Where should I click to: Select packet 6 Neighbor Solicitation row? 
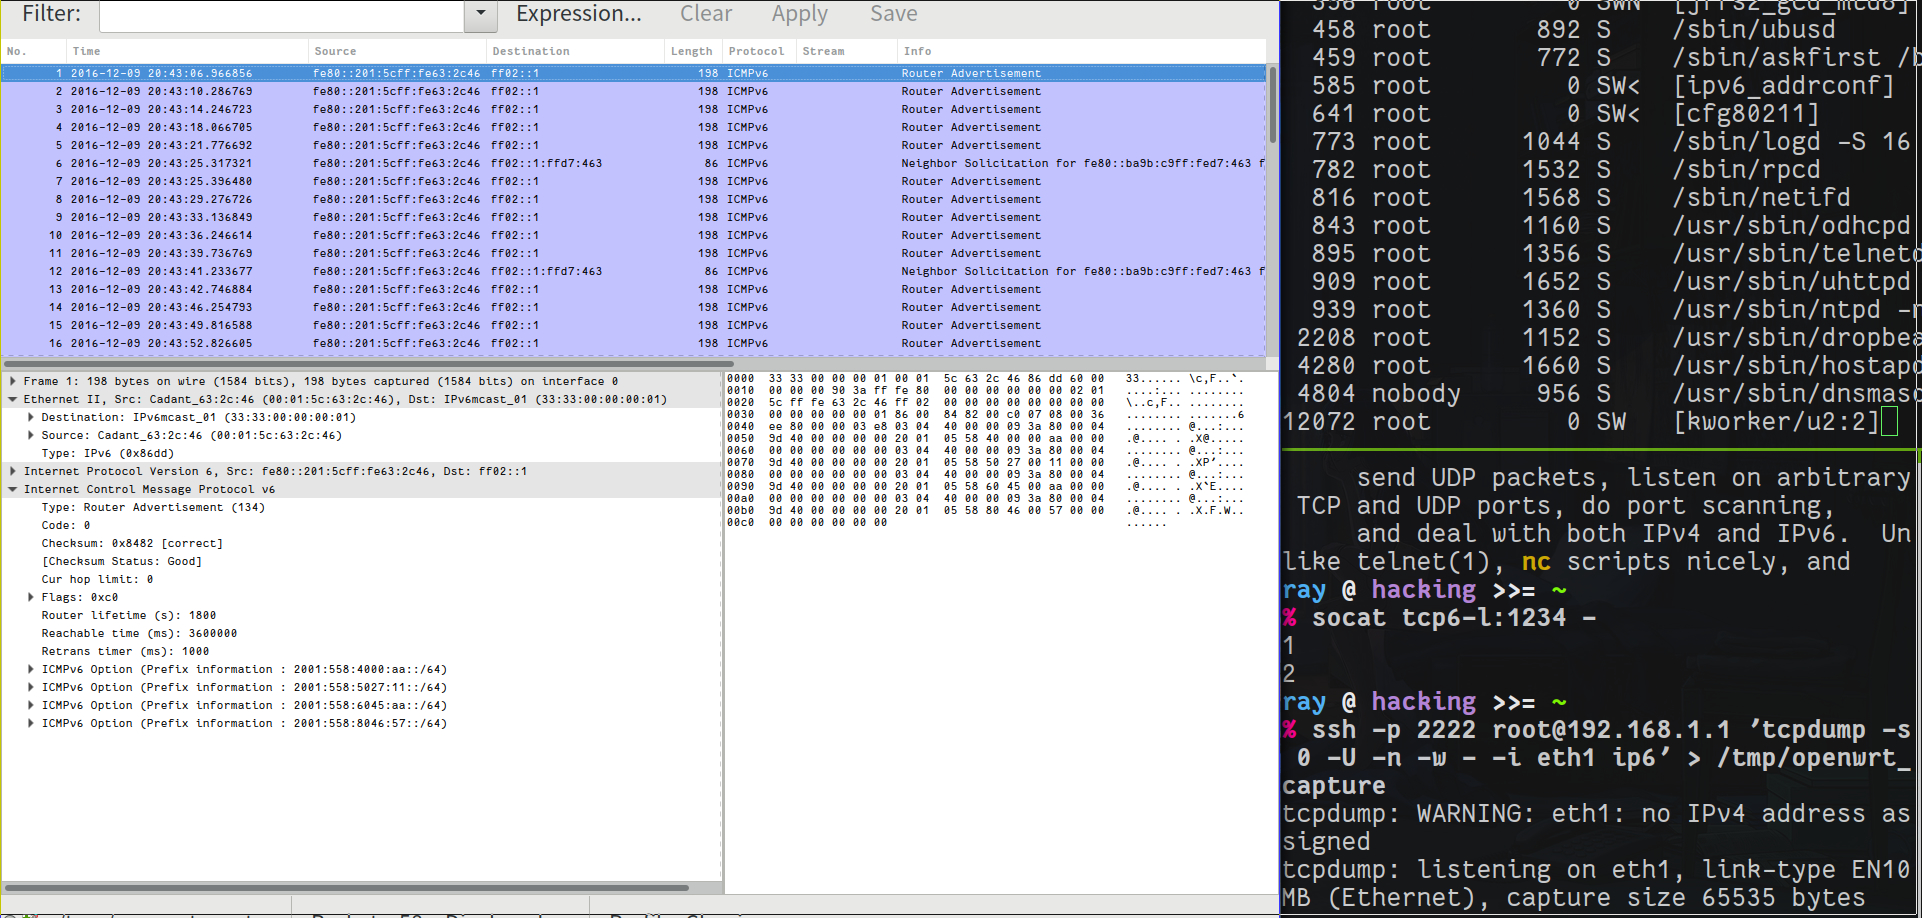click(634, 163)
